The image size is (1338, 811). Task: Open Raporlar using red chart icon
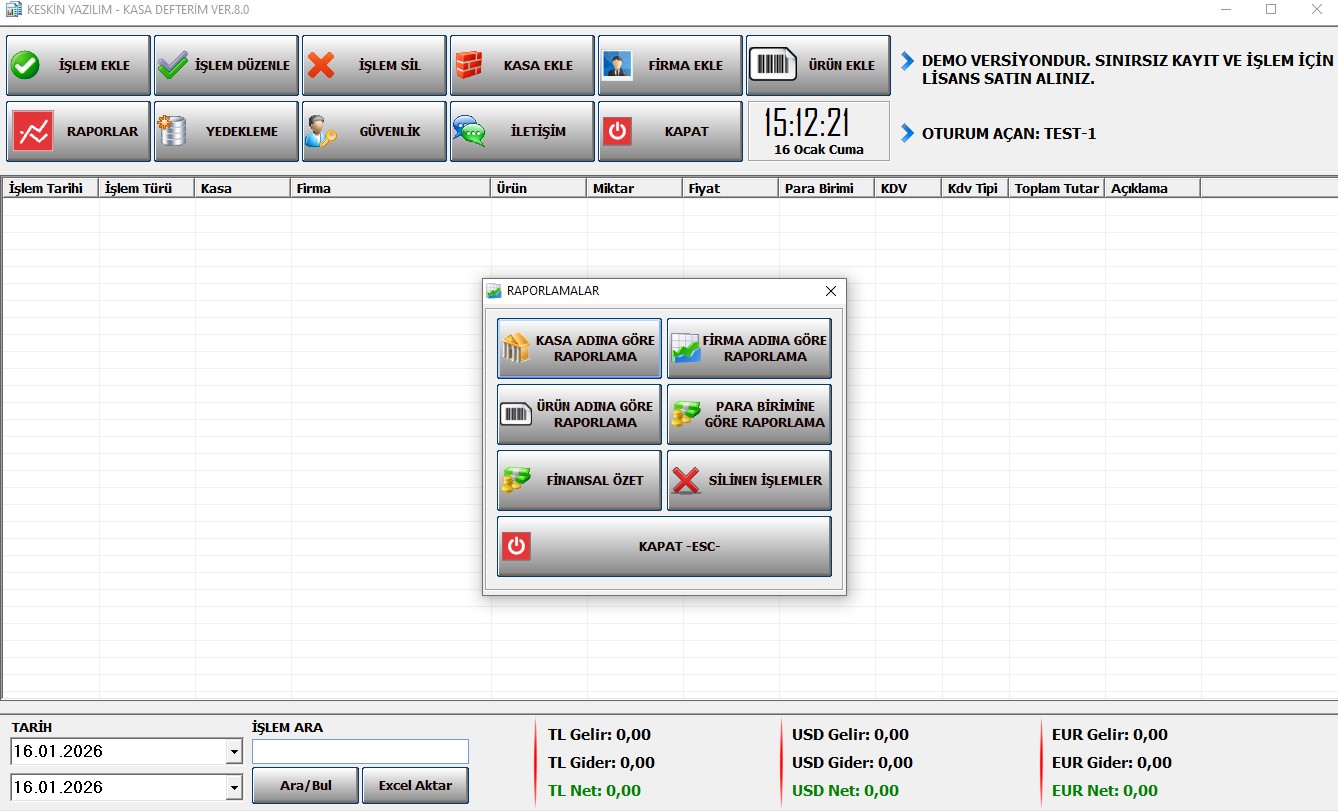pos(30,131)
